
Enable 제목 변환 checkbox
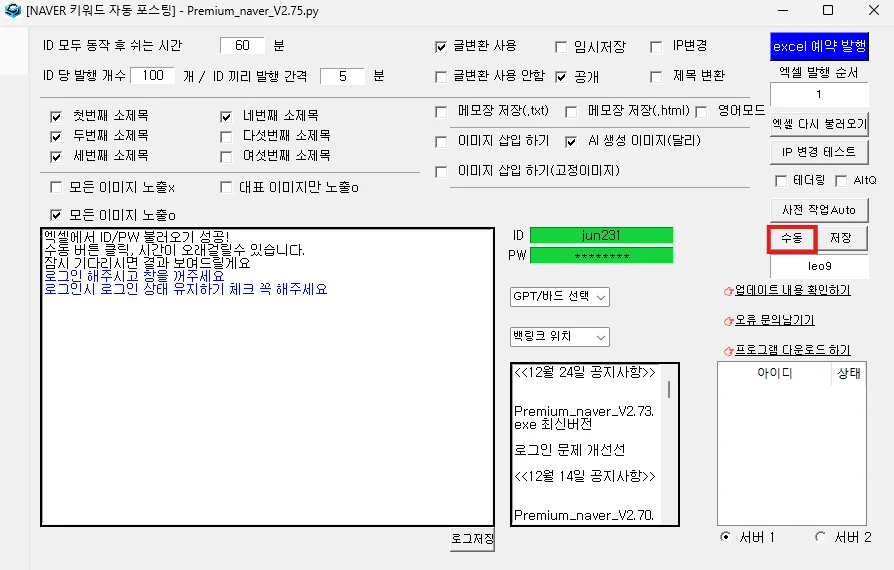(x=656, y=76)
